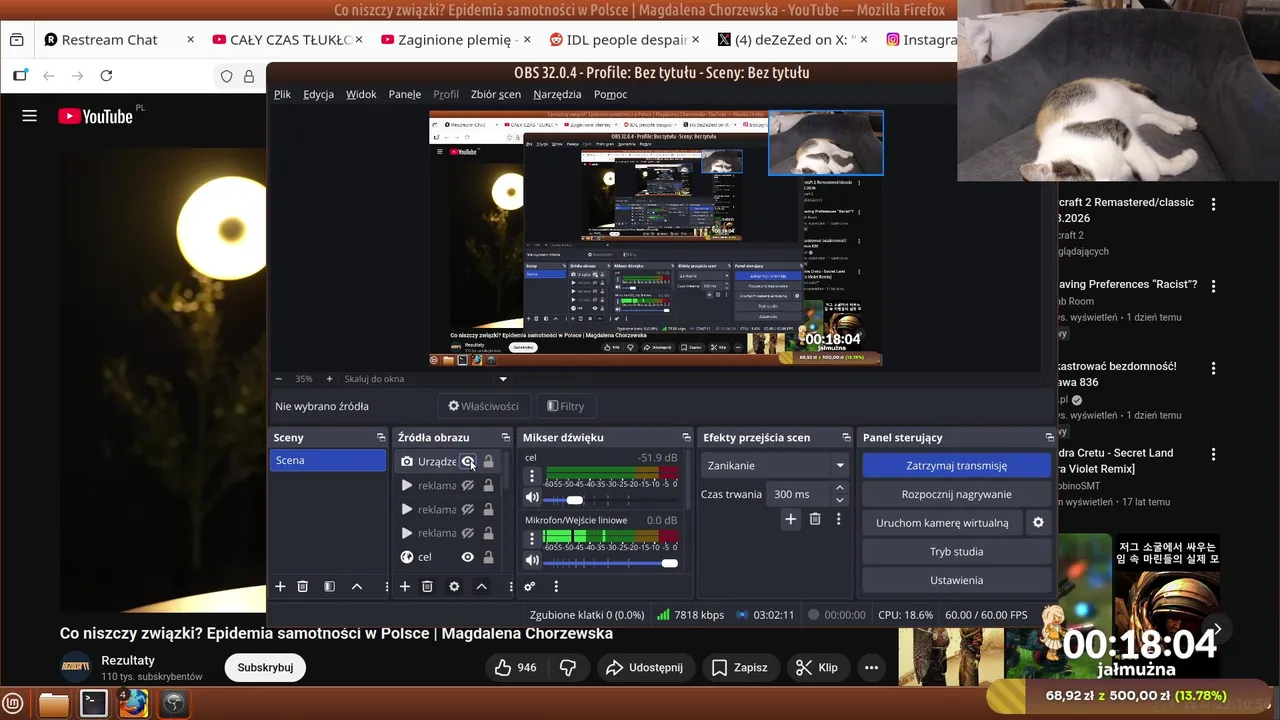Hide the Urządzenie source with eye icon
This screenshot has width=1280, height=720.
pos(467,461)
